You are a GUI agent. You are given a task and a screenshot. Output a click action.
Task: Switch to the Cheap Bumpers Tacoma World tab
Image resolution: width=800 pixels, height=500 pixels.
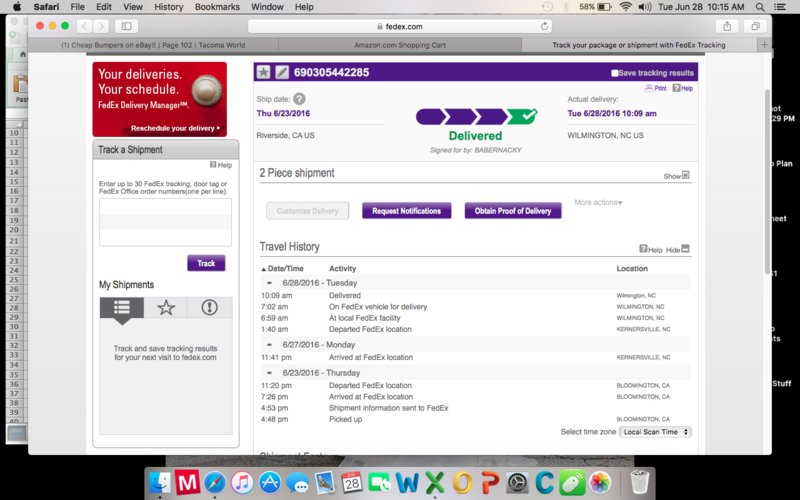153,45
